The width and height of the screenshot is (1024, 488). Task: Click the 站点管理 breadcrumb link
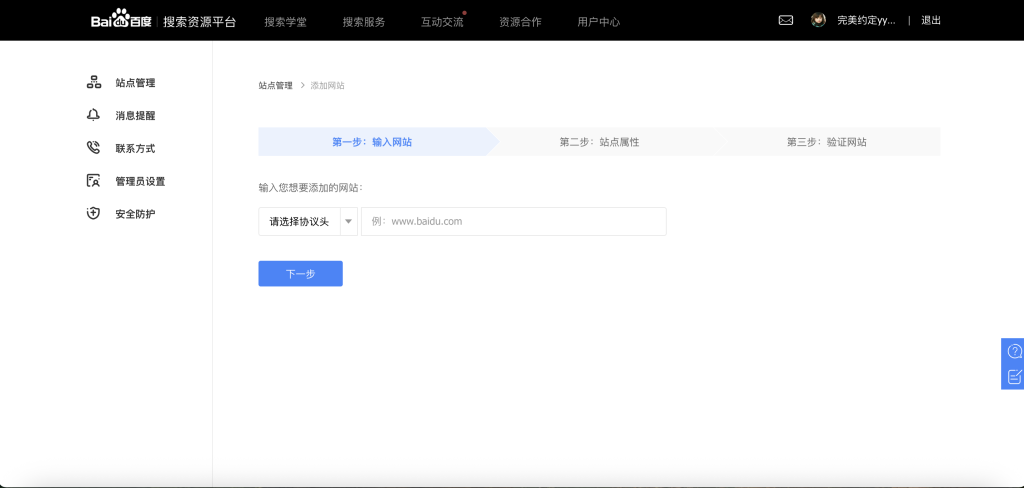[276, 86]
